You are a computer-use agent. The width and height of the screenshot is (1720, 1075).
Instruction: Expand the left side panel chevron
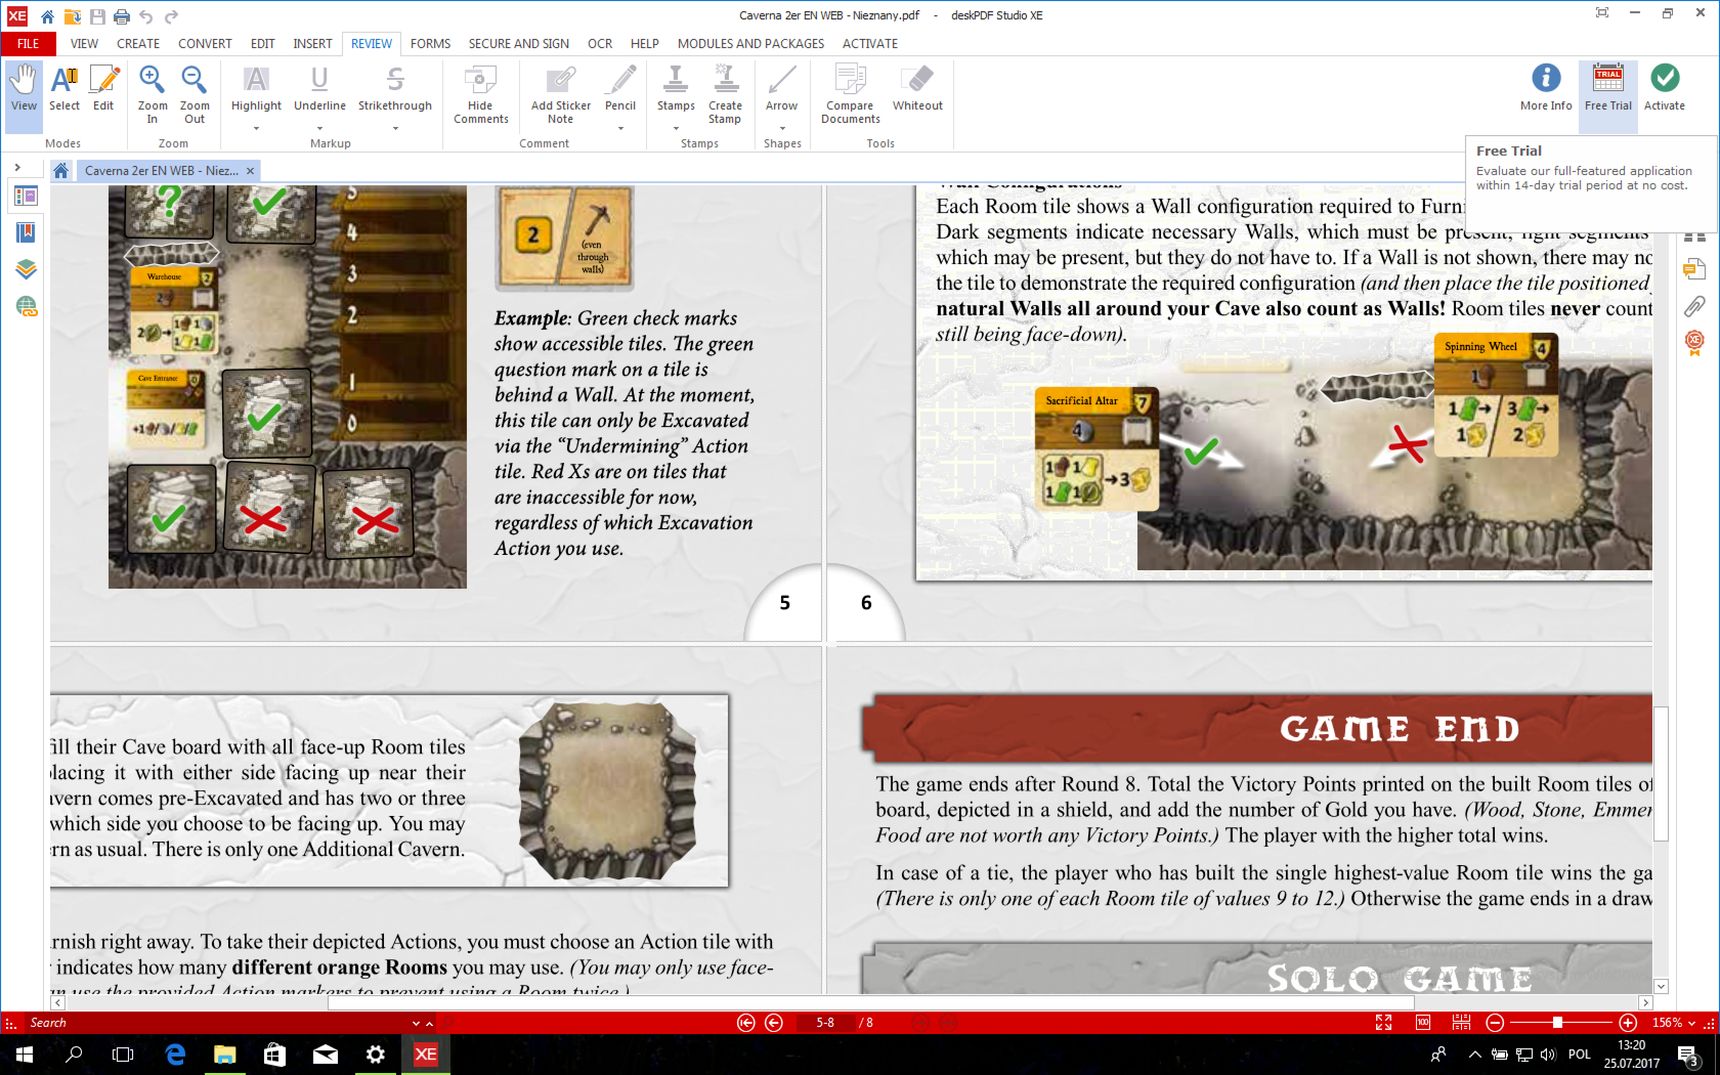coord(17,167)
